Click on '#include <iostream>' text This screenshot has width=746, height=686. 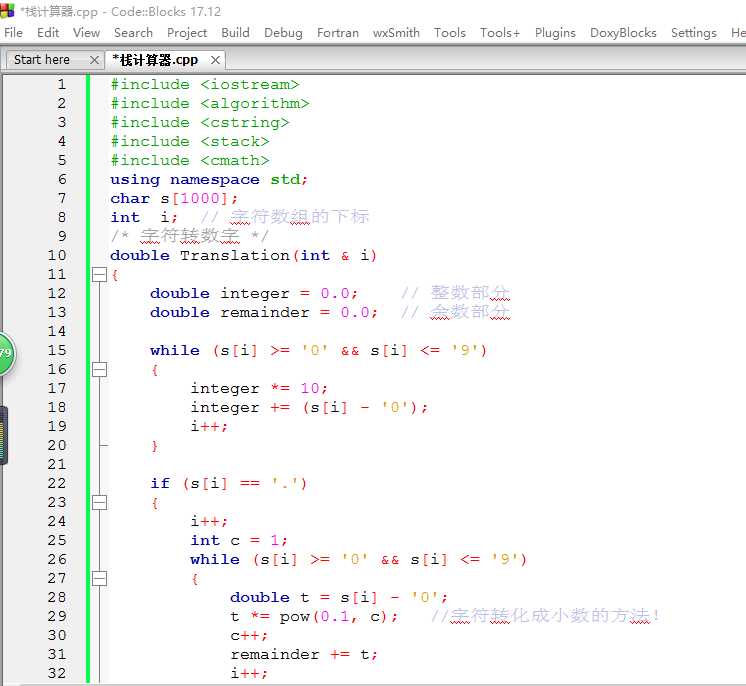point(205,85)
